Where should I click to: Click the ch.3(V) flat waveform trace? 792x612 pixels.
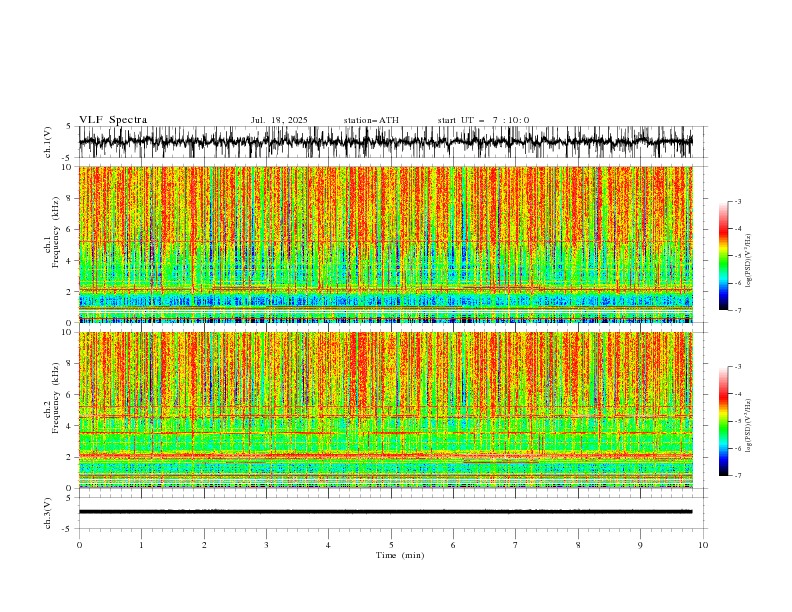point(386,512)
